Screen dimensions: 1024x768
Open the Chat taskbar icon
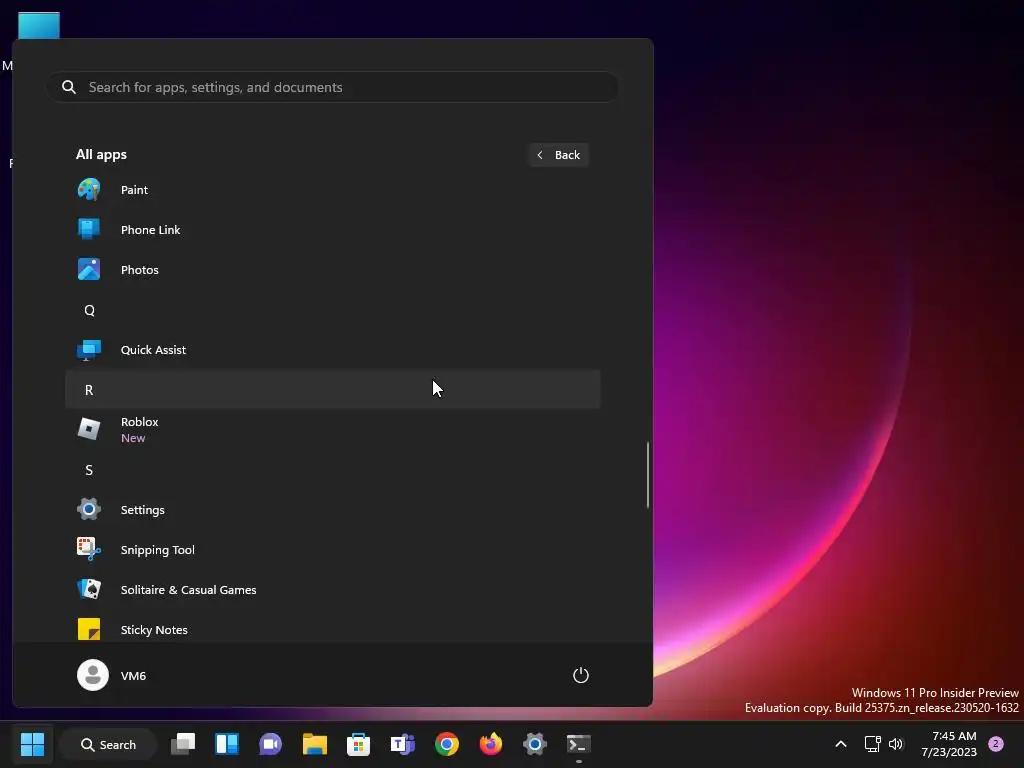pyautogui.click(x=270, y=744)
